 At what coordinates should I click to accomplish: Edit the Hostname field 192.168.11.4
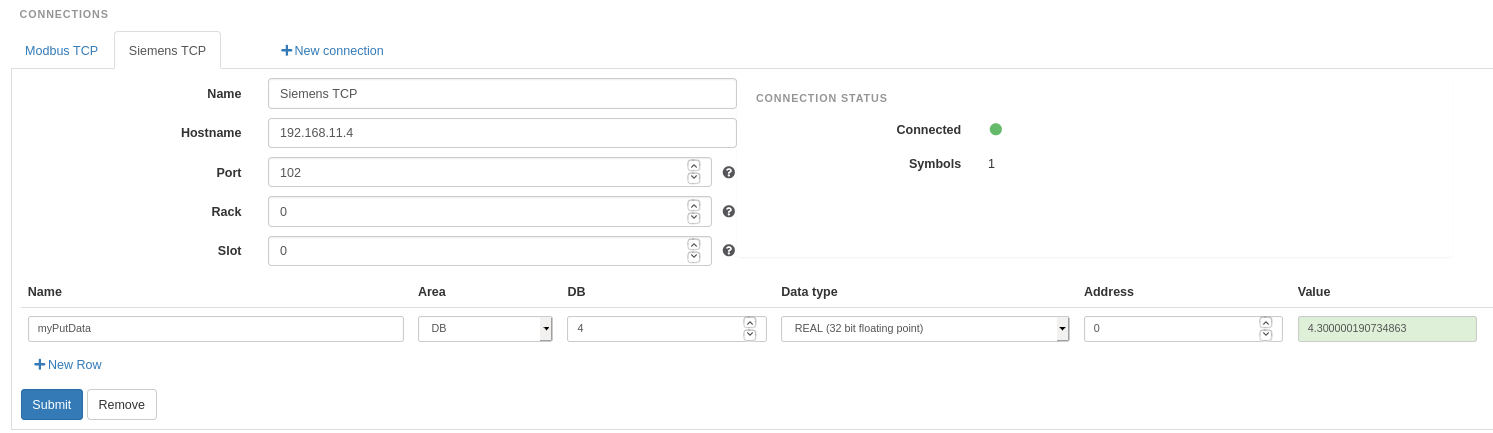tap(502, 133)
